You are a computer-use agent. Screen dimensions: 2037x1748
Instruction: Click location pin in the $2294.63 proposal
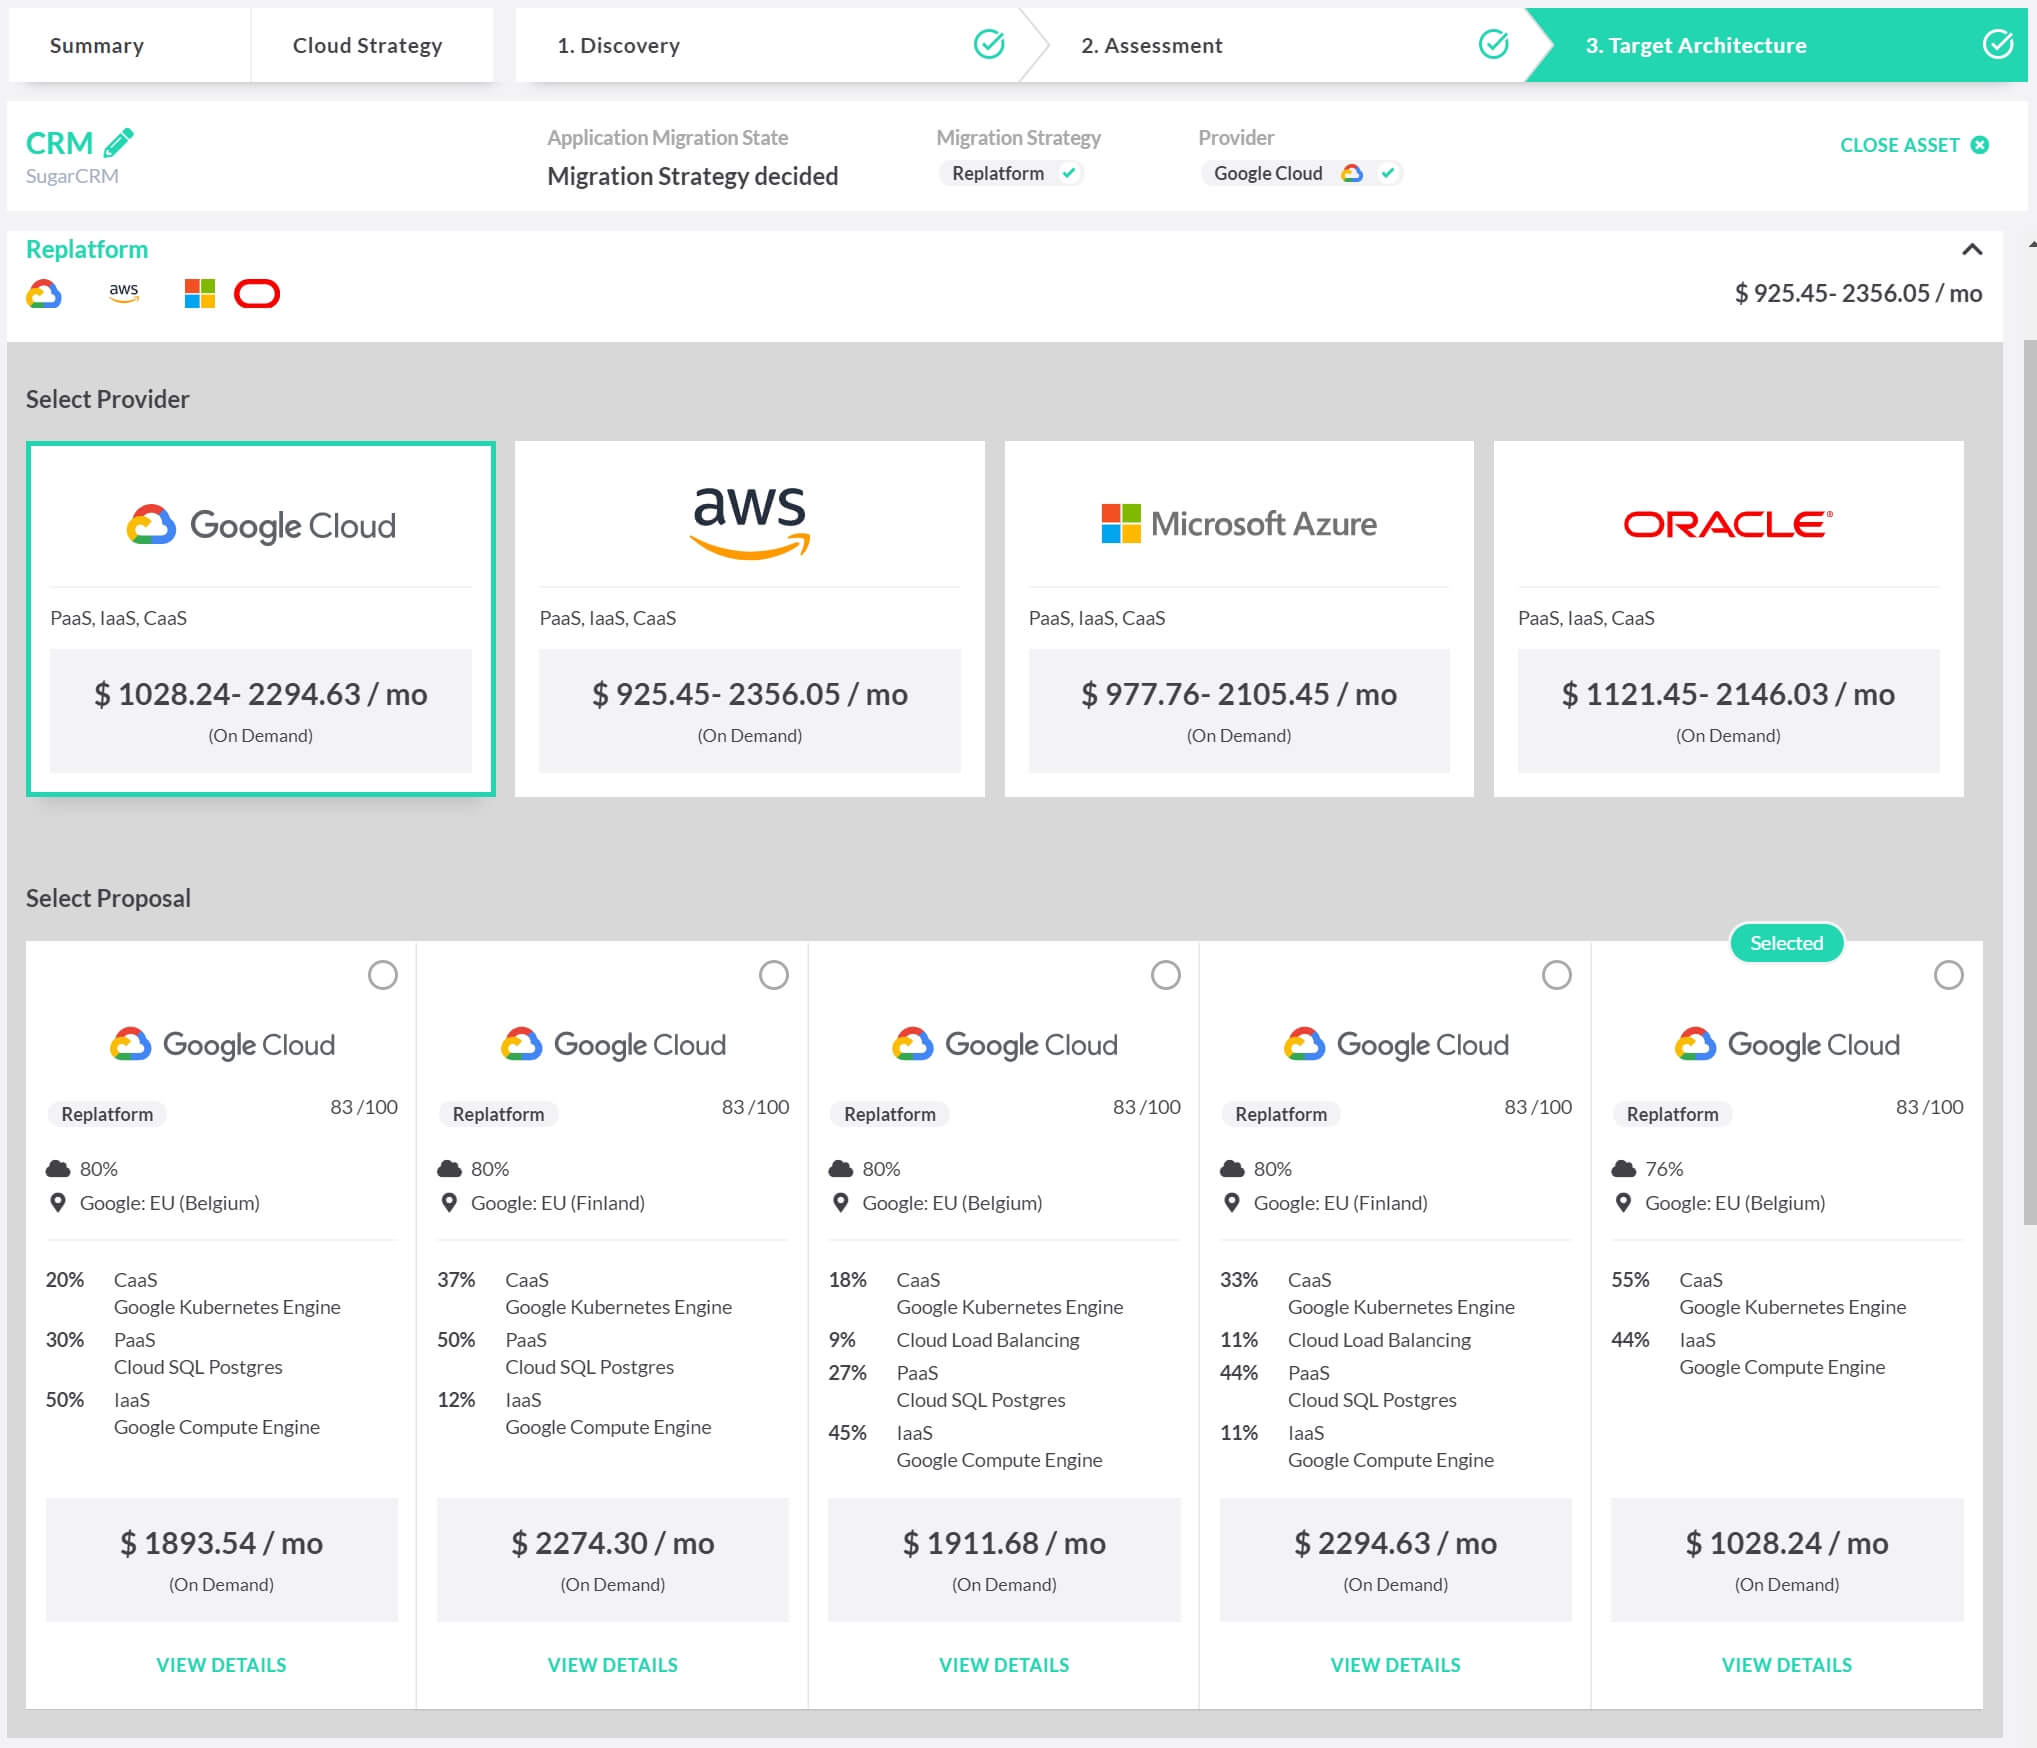1232,1203
